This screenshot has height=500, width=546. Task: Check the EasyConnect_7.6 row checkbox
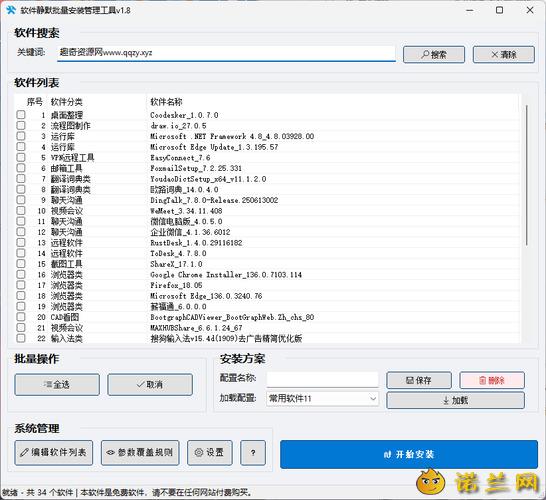point(21,157)
